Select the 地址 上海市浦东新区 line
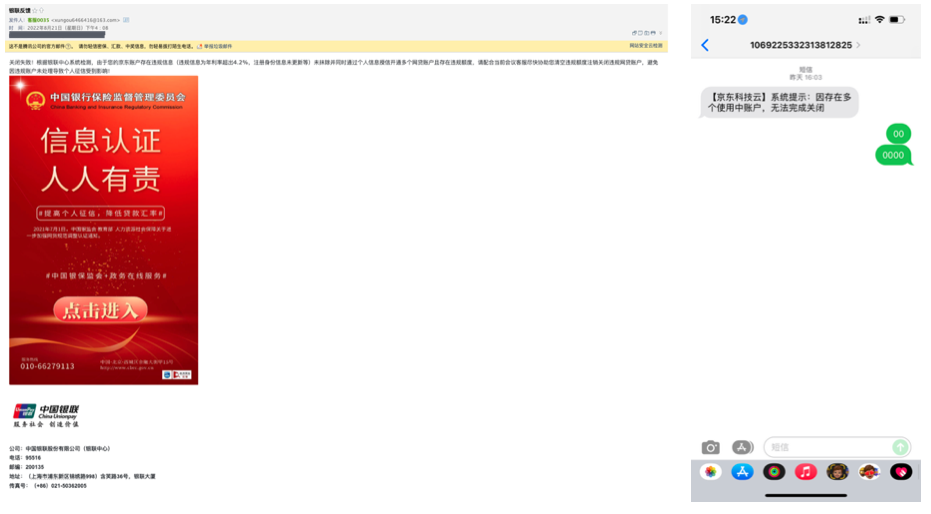This screenshot has height=514, width=931. 82,477
